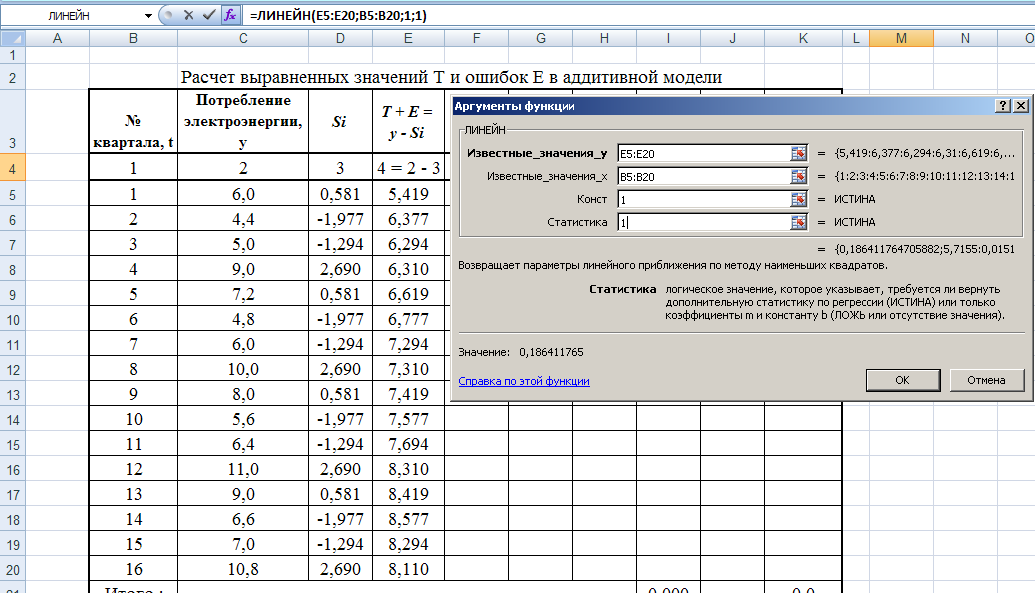The width and height of the screenshot is (1035, 593).
Task: Click cell with value 7,310
Action: tap(408, 369)
